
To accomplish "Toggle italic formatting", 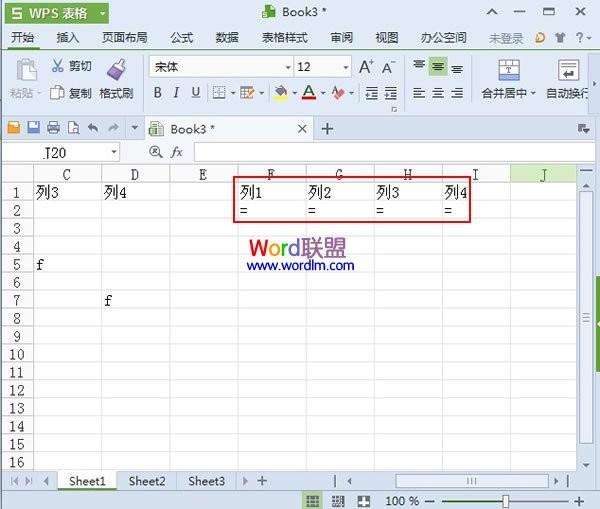I will click(176, 93).
